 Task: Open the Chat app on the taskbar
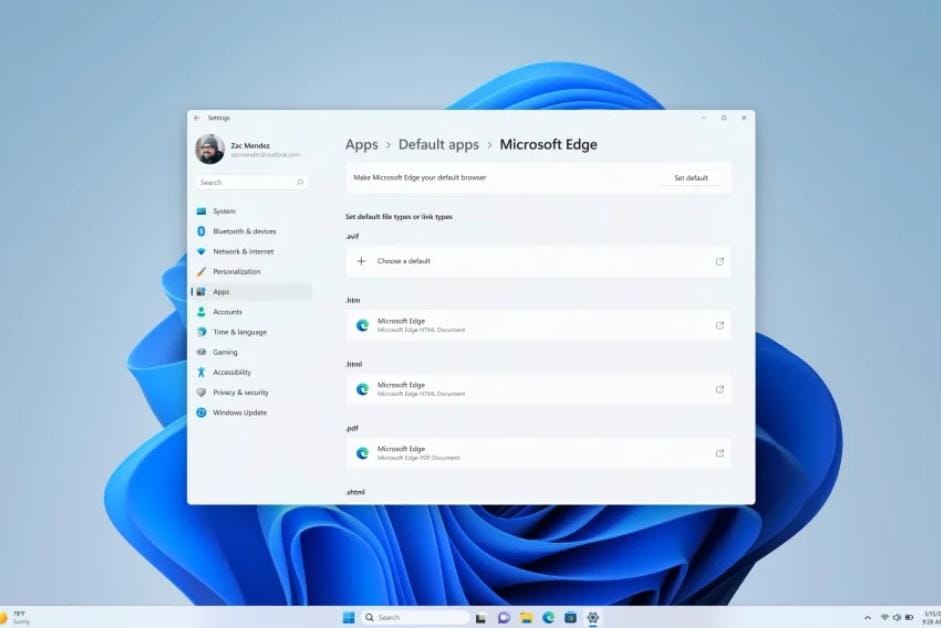point(504,617)
